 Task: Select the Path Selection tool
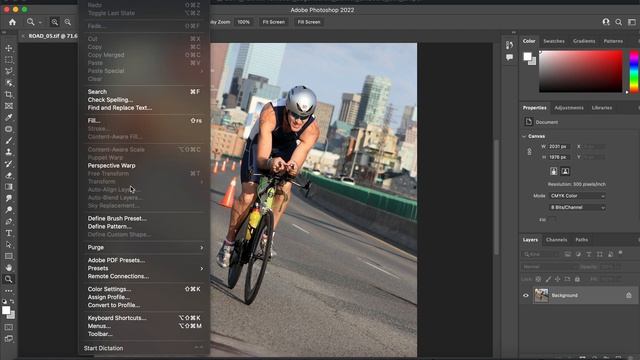[9, 244]
